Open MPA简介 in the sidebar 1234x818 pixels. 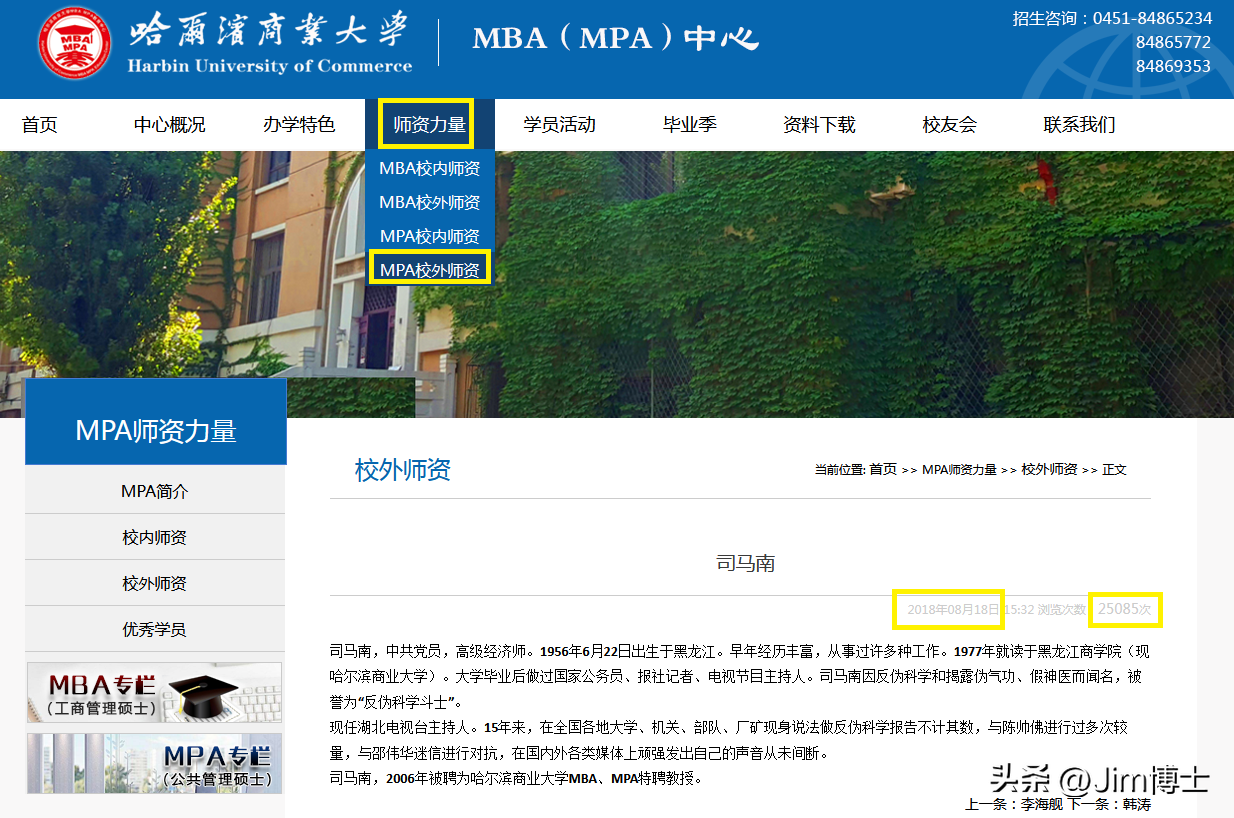(x=155, y=491)
